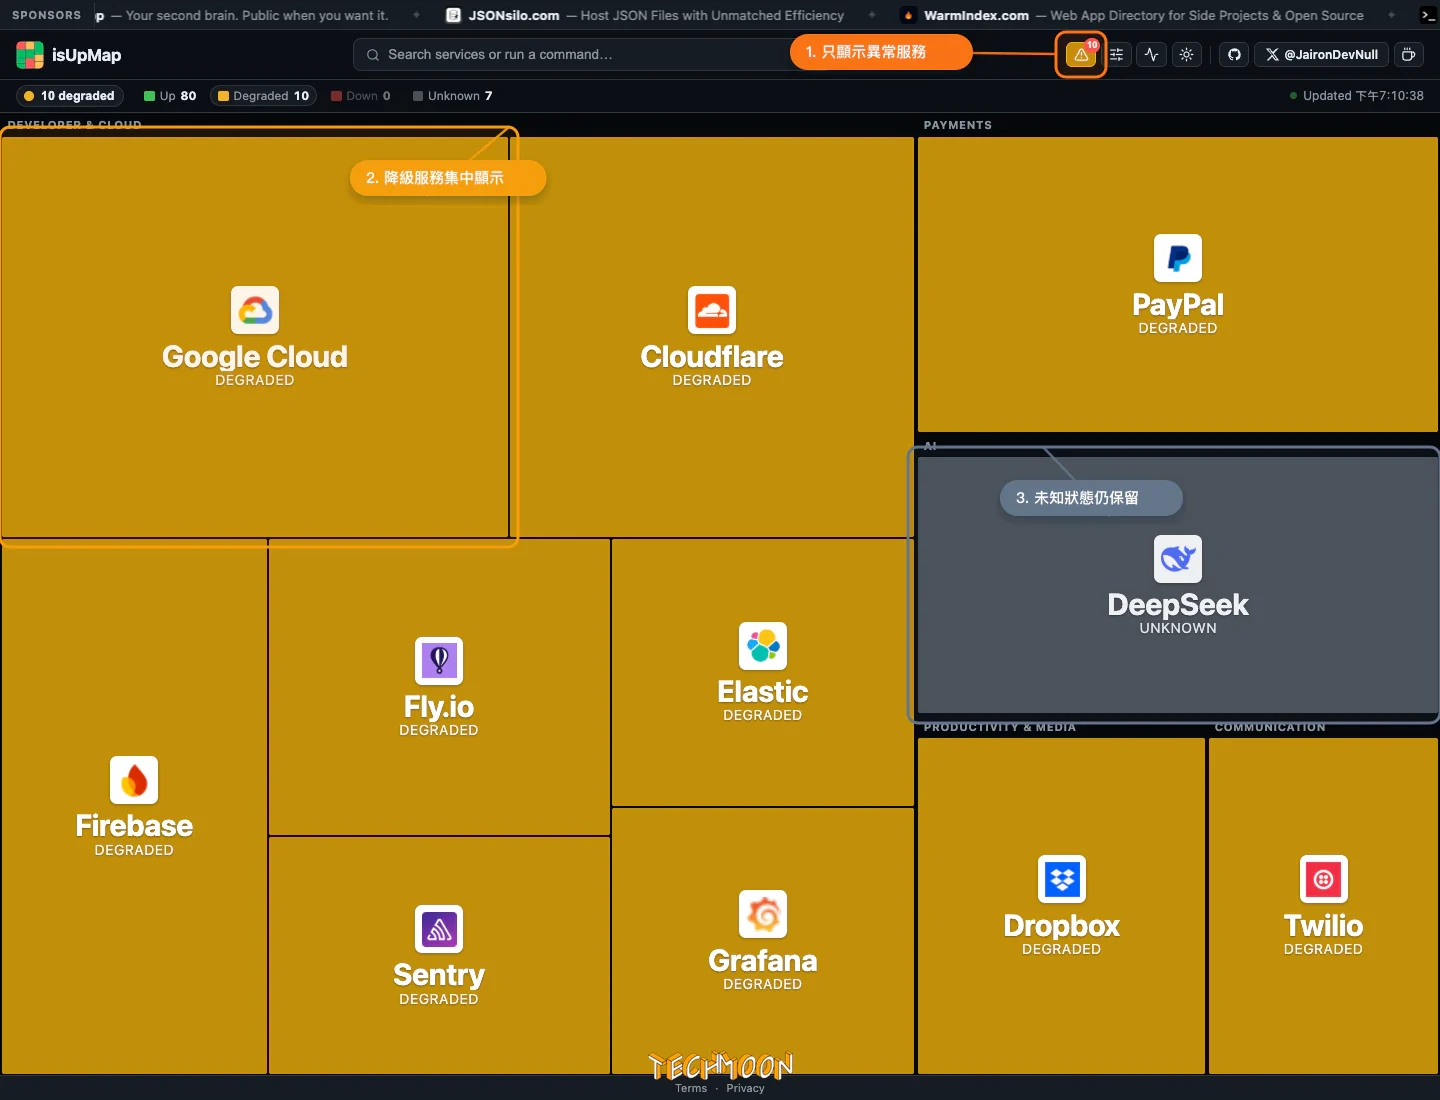This screenshot has height=1100, width=1440.
Task: Open the Privacy footer link
Action: pos(745,1088)
